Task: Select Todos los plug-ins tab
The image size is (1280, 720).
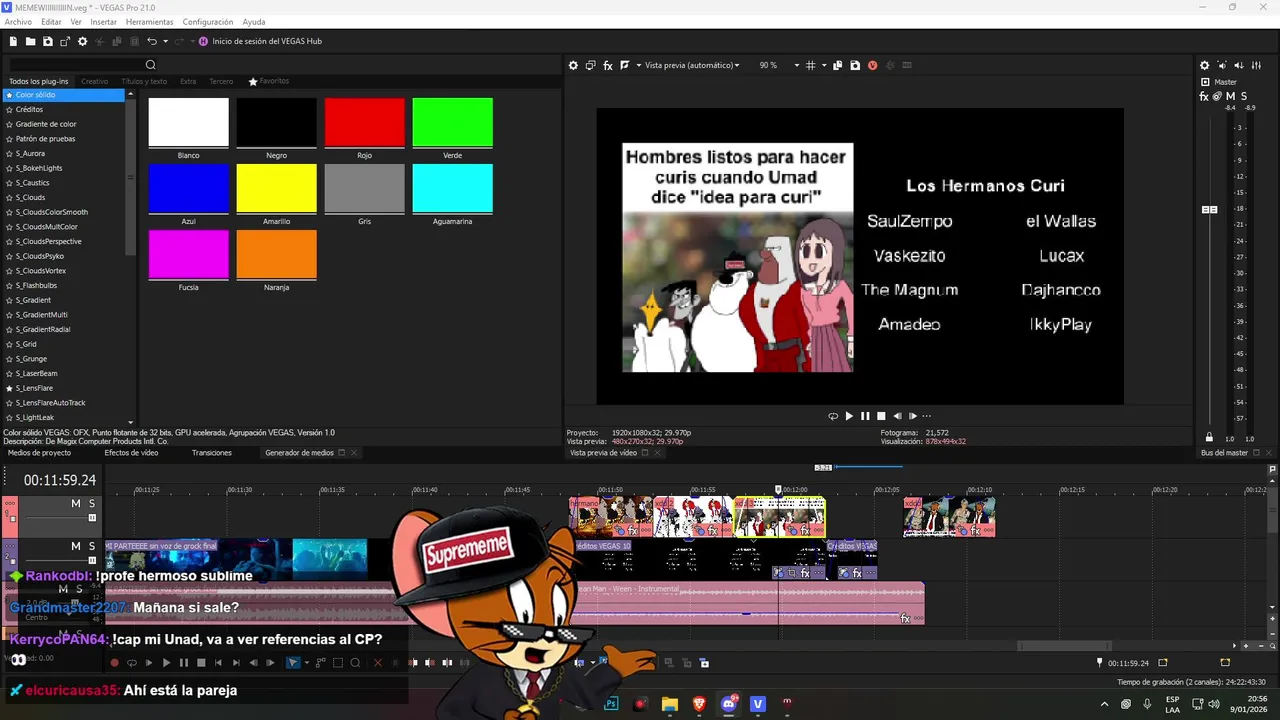Action: pos(39,81)
